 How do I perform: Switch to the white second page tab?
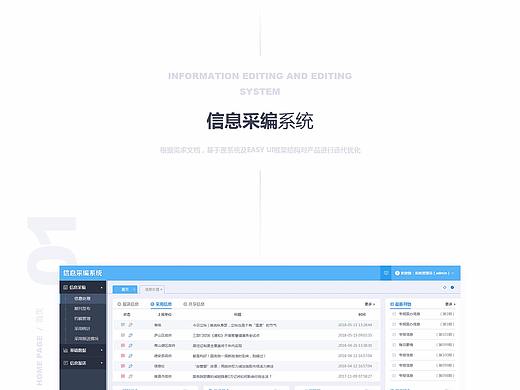[153, 289]
